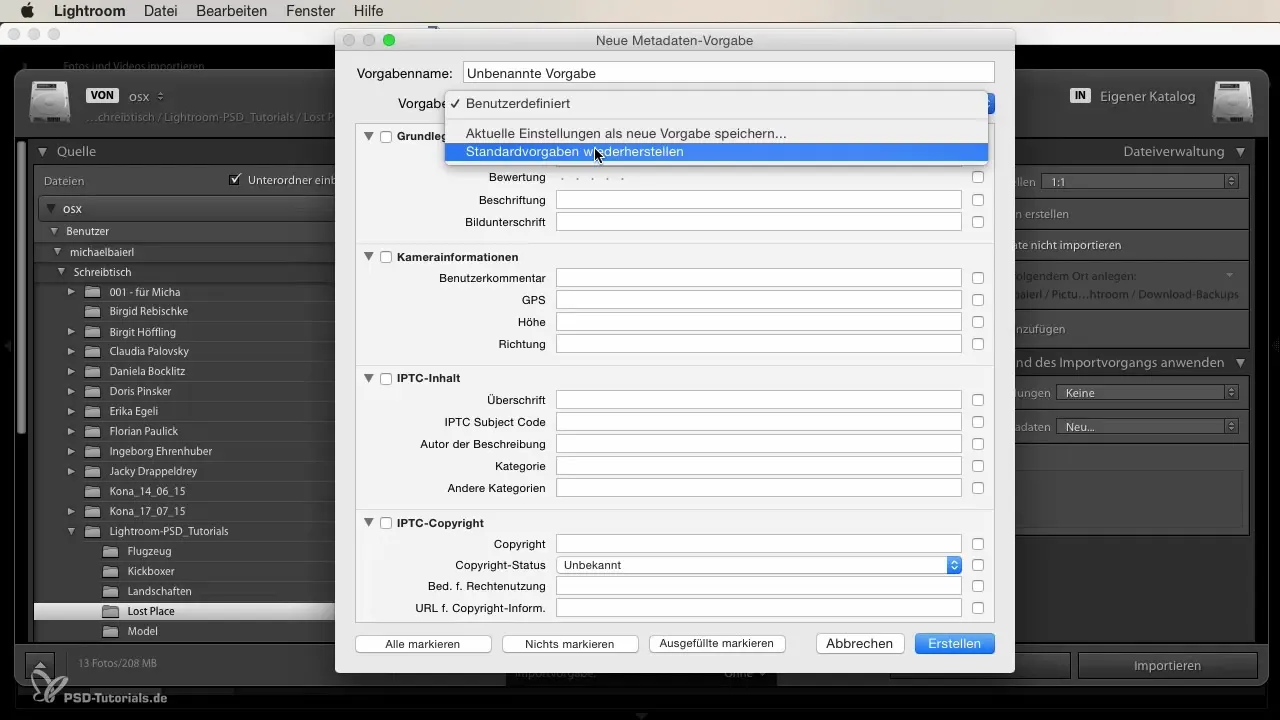Click the destination catalog drive icon
The width and height of the screenshot is (1280, 720).
coord(1233,101)
